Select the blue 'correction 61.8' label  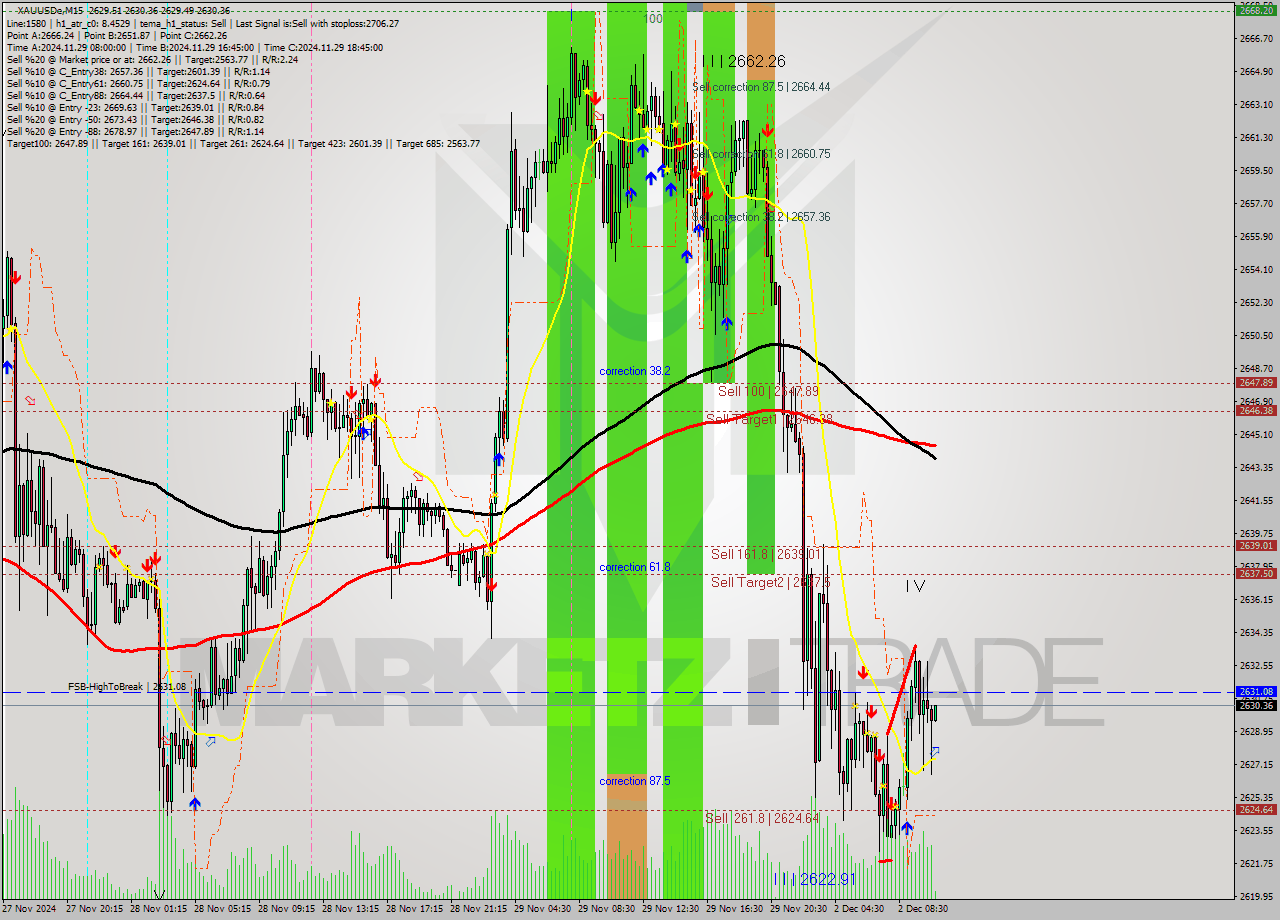[x=635, y=567]
